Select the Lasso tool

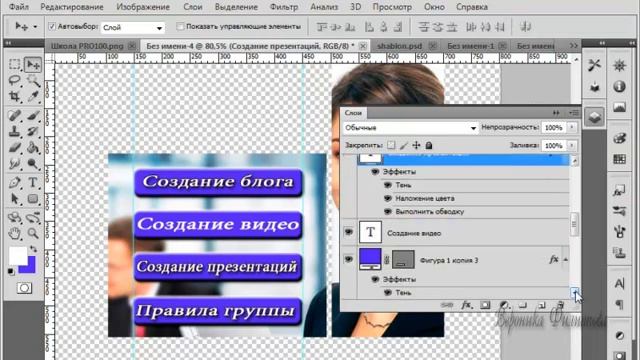(15, 80)
